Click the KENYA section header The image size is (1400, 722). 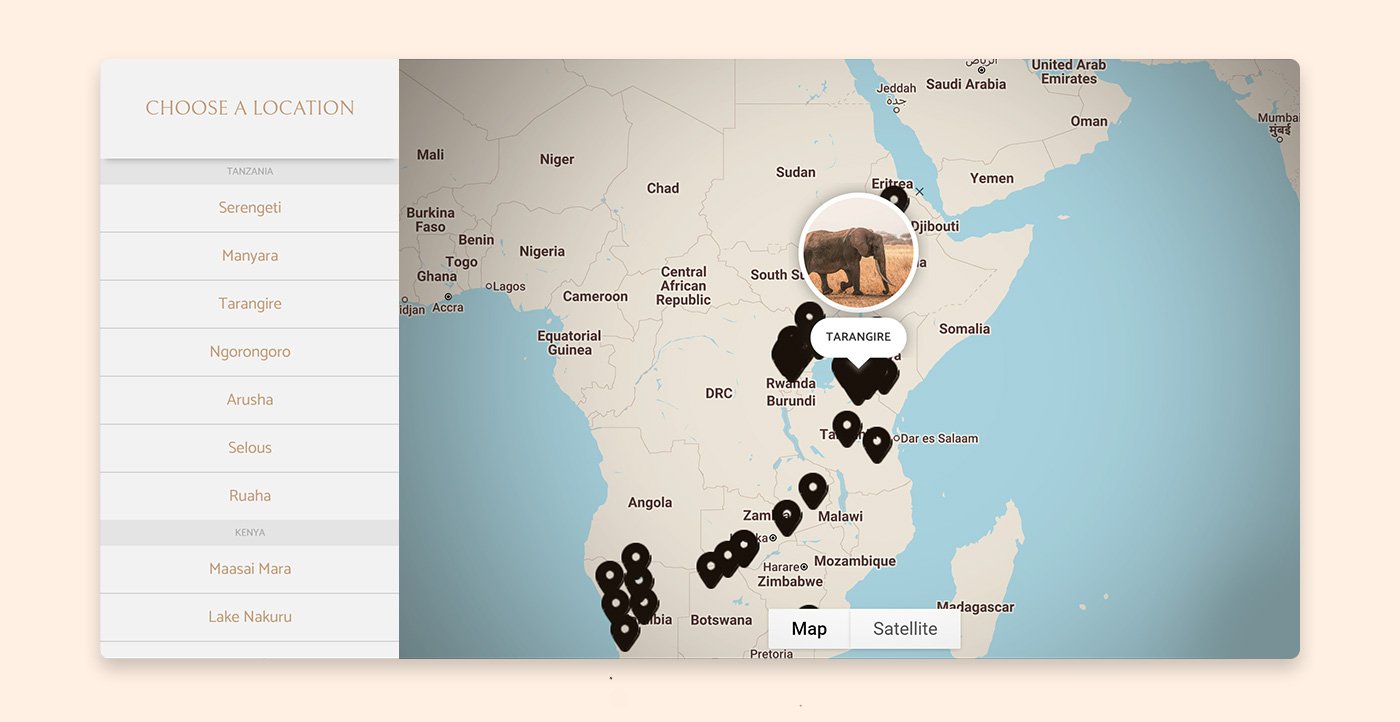pos(249,532)
